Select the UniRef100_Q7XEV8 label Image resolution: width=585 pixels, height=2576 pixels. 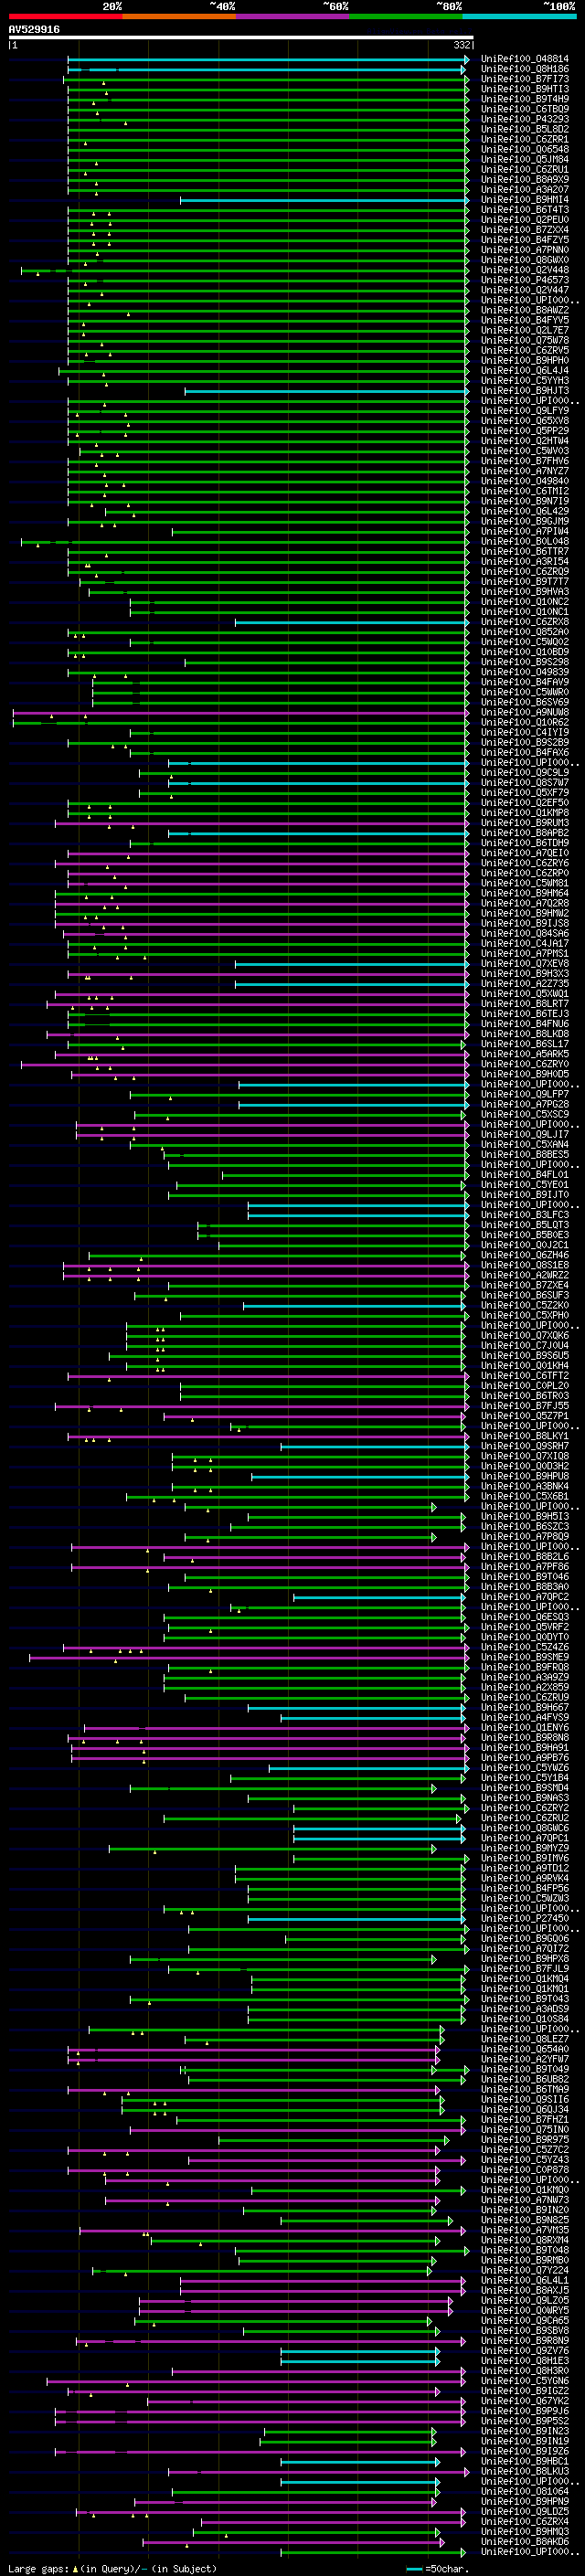pyautogui.click(x=524, y=963)
